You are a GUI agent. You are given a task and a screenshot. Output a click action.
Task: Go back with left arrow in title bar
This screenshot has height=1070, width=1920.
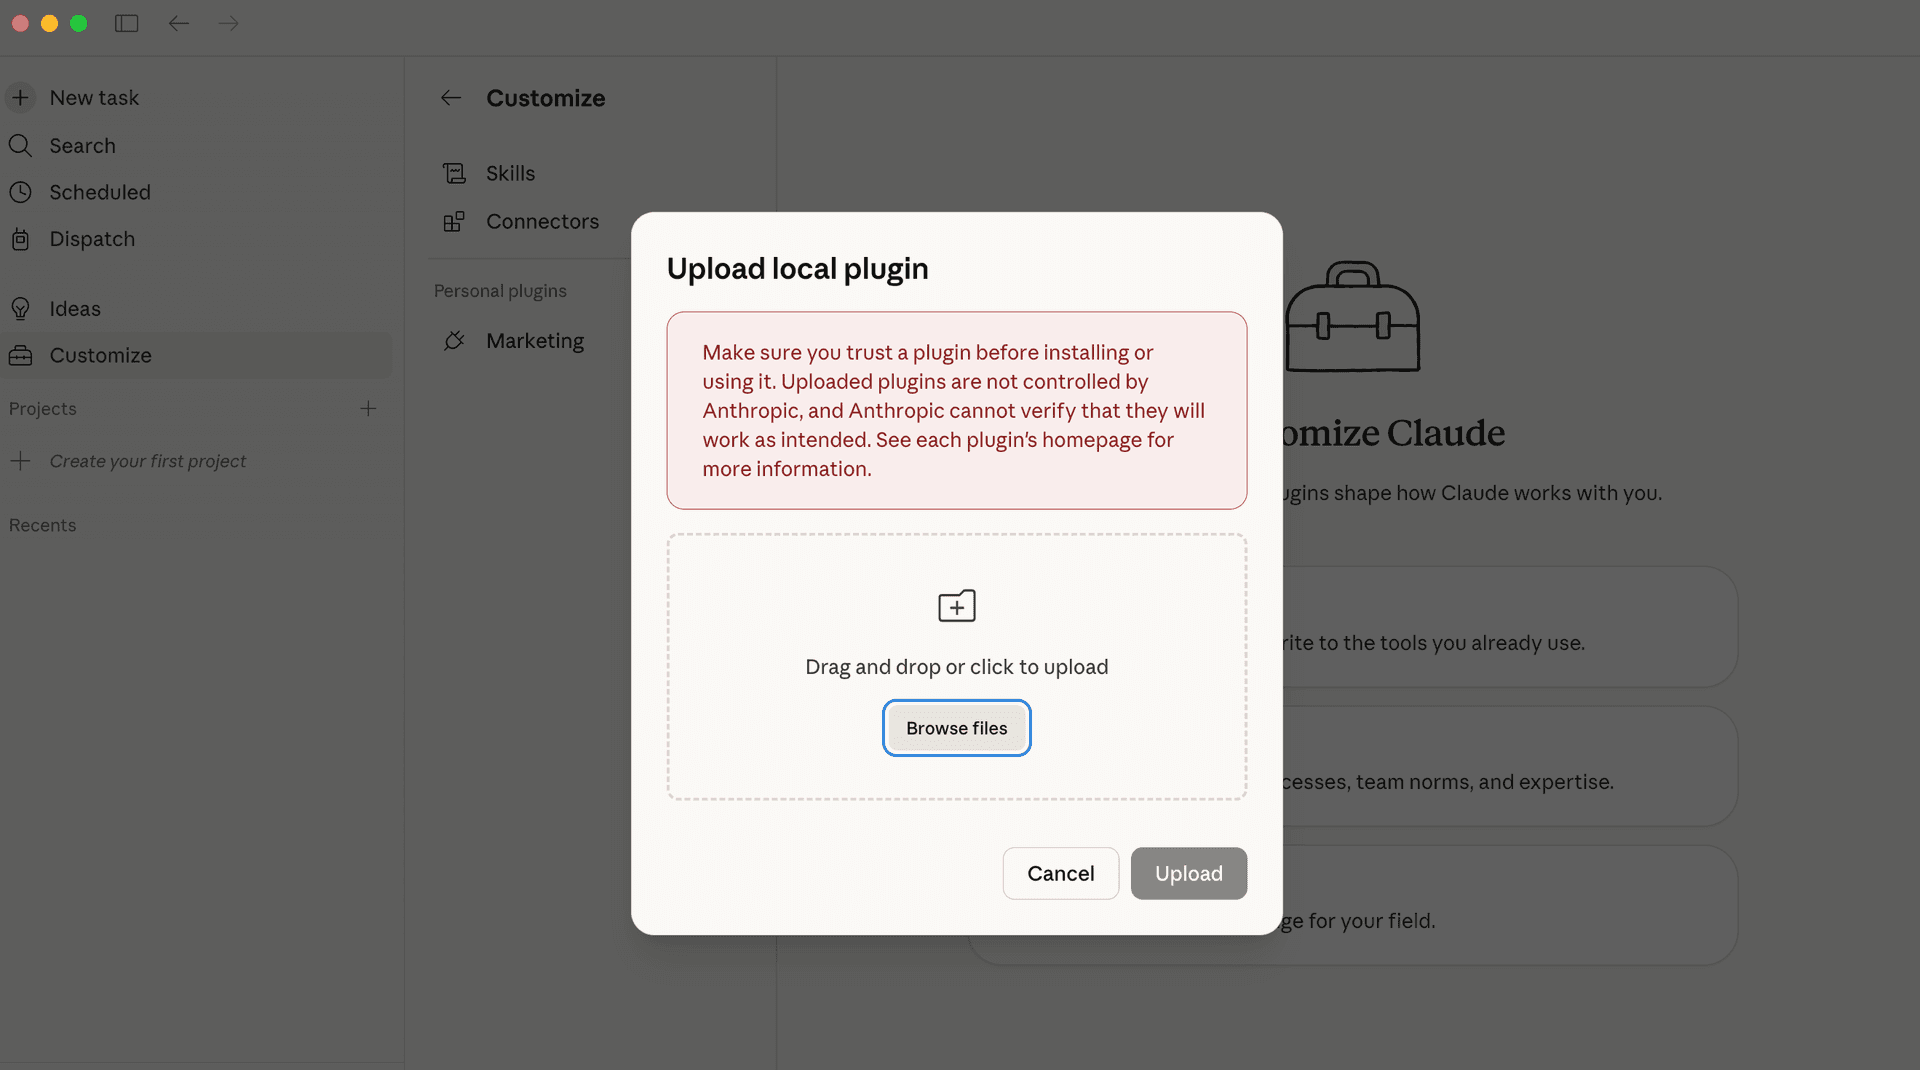(179, 23)
